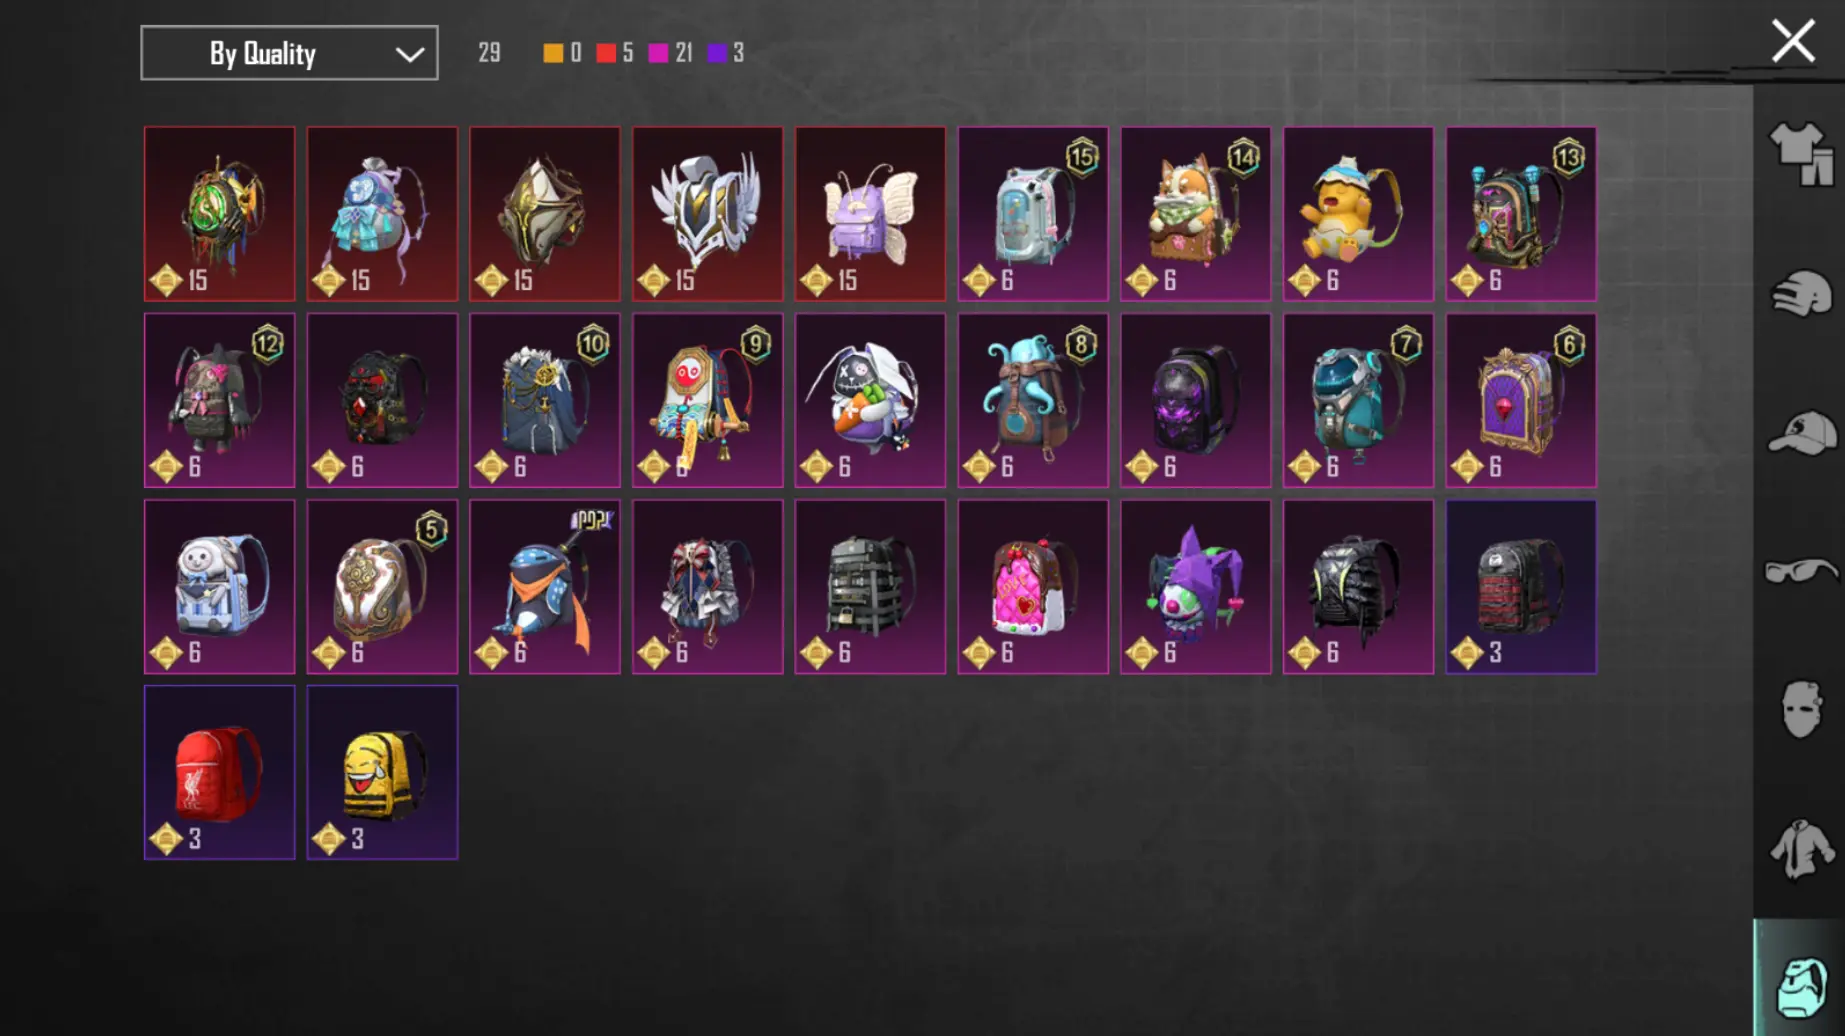The image size is (1845, 1036).
Task: Open the backpack category tab
Action: click(1801, 986)
